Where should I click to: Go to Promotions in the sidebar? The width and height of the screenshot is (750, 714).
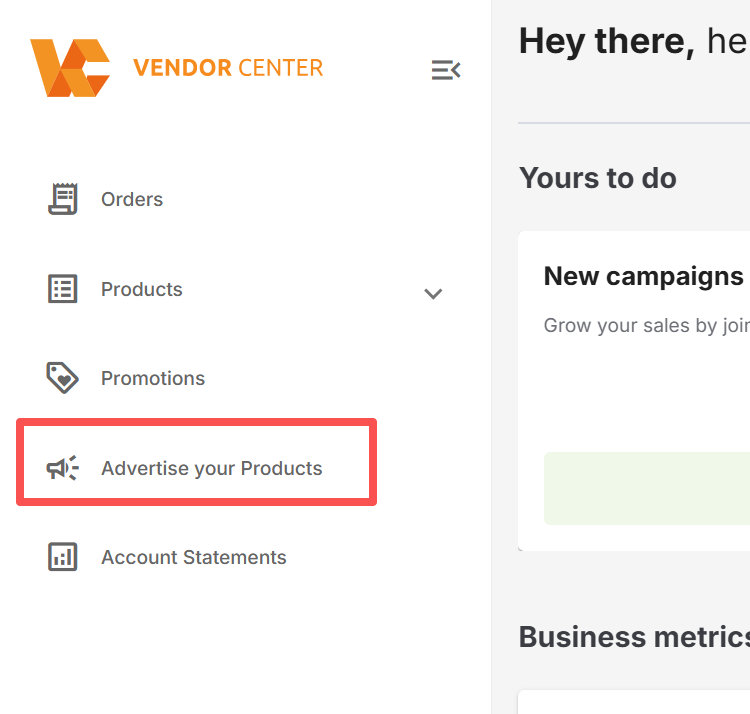click(153, 378)
